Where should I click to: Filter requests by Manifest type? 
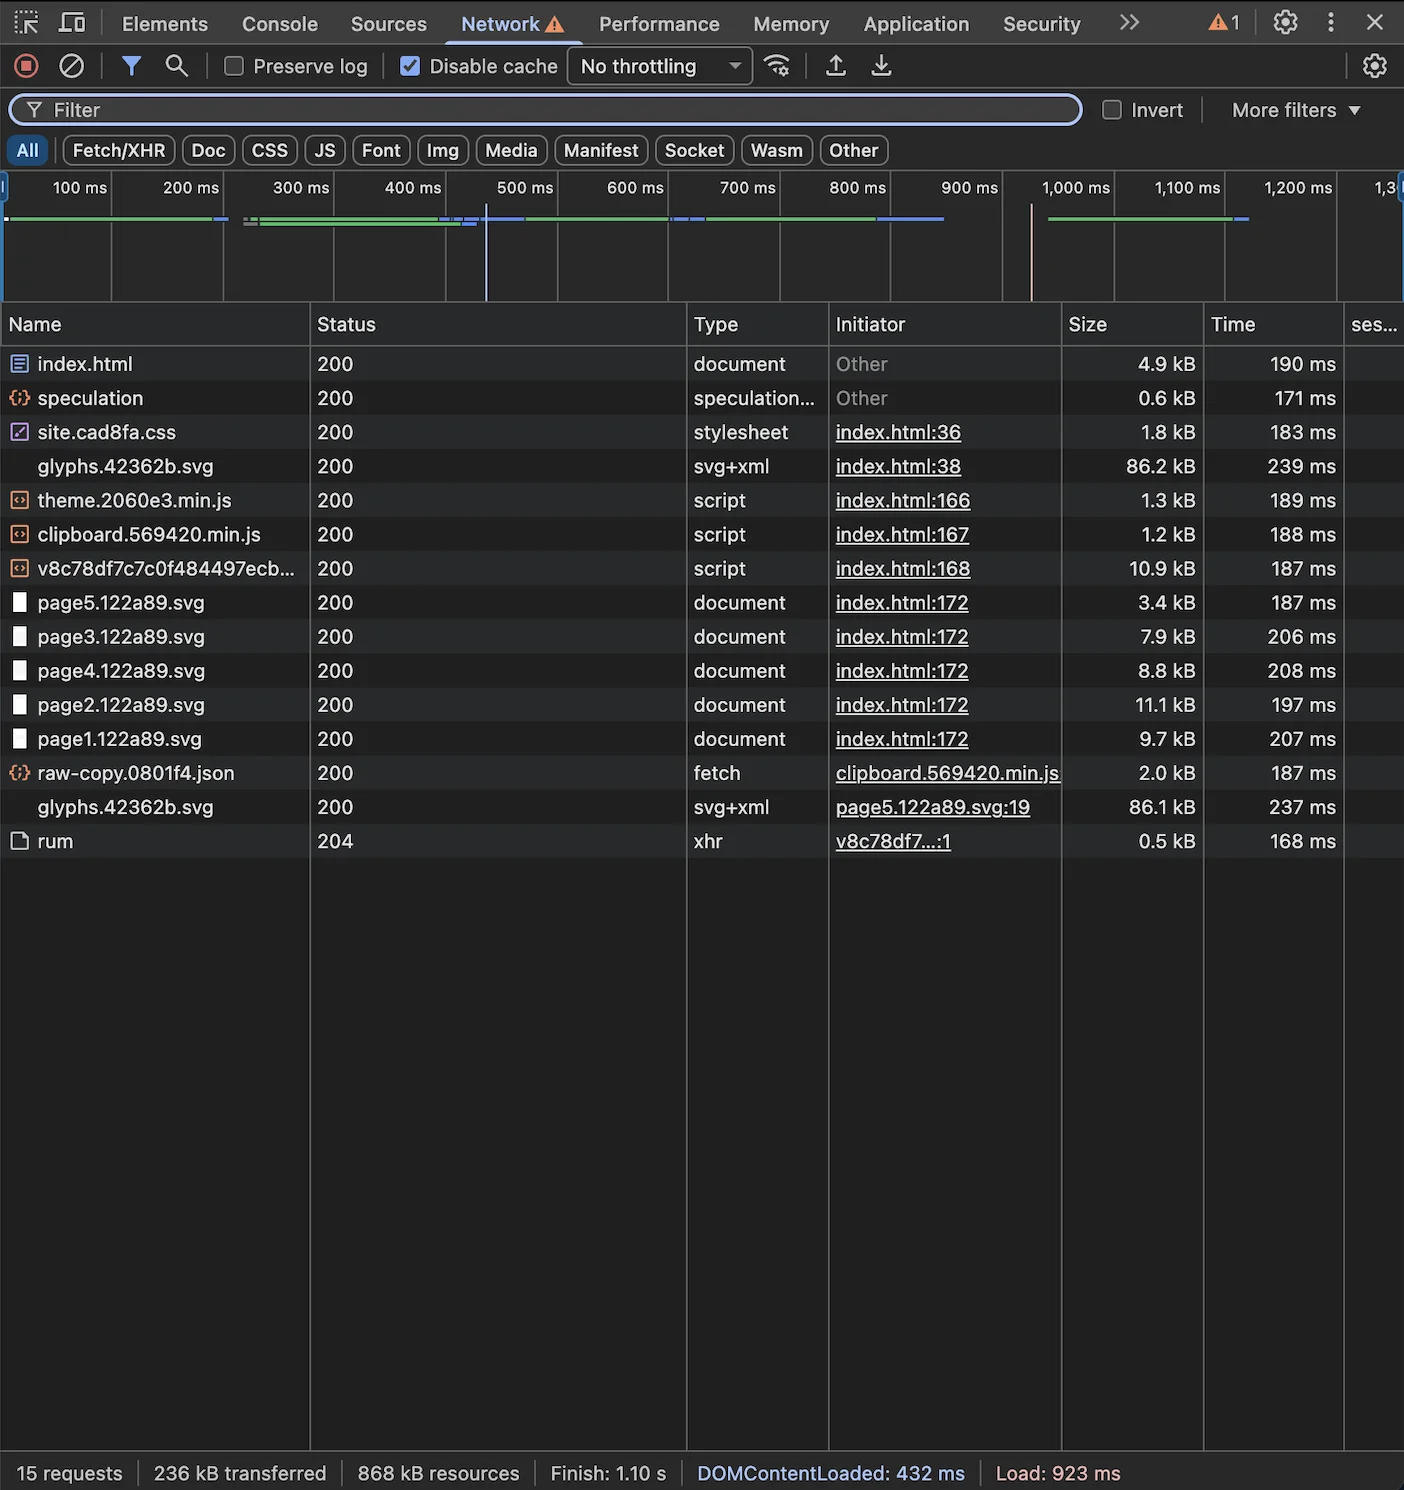click(x=601, y=150)
